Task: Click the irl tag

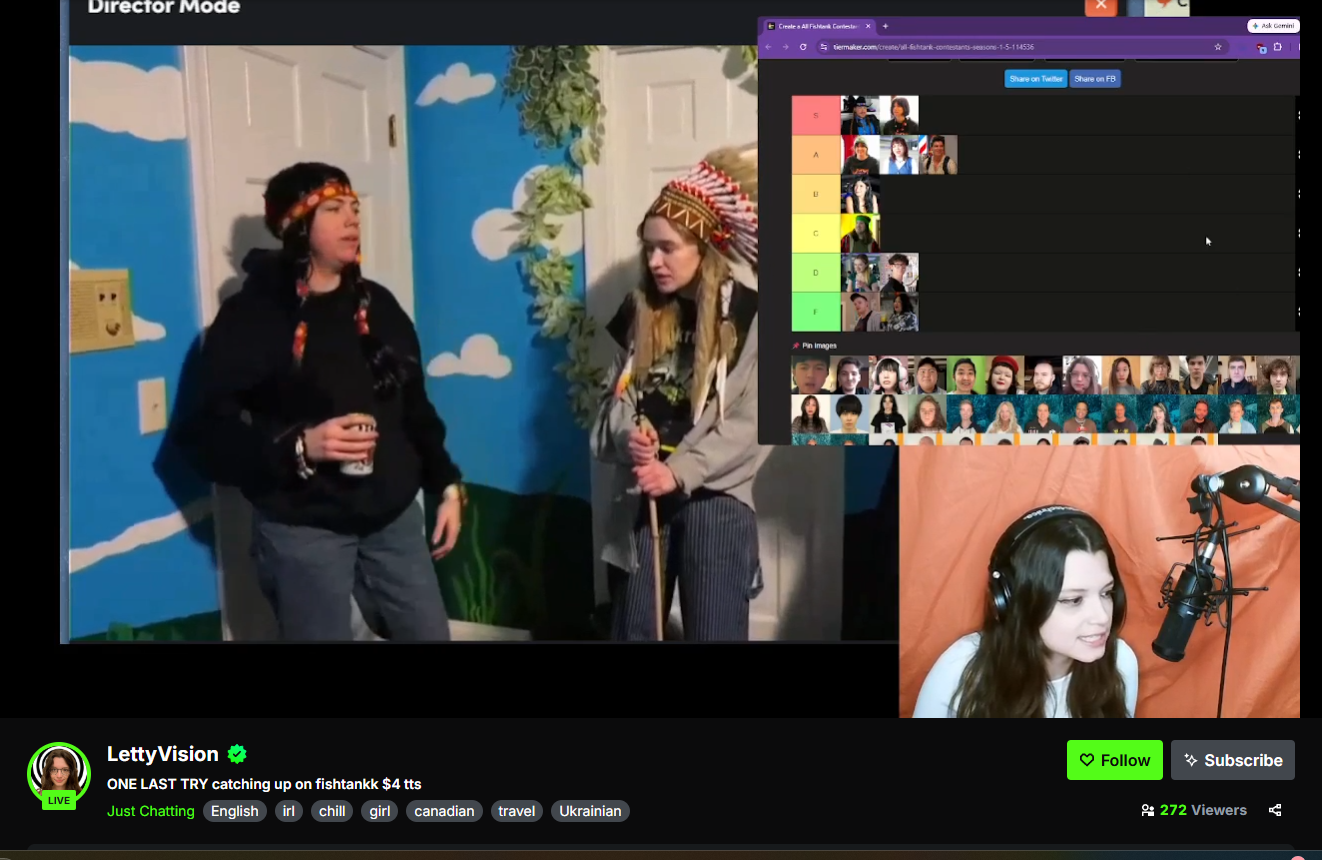Action: coord(289,811)
